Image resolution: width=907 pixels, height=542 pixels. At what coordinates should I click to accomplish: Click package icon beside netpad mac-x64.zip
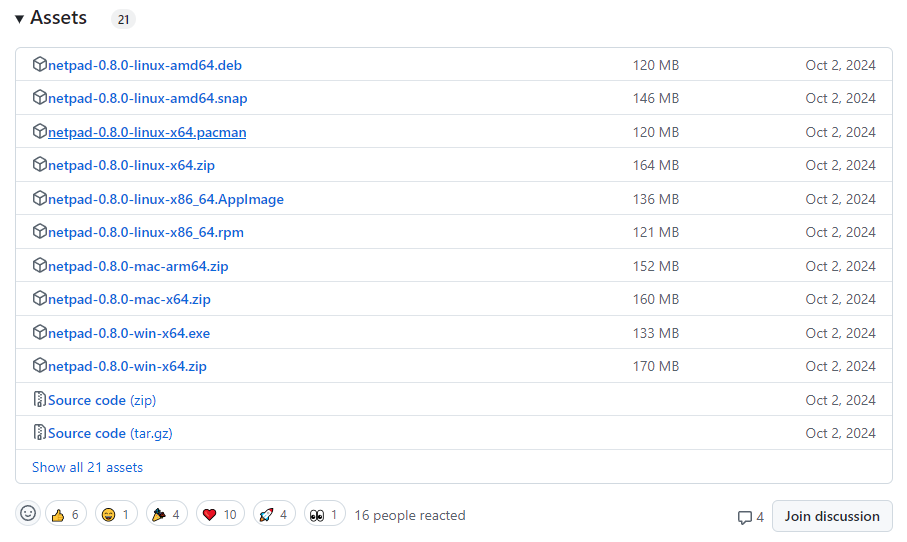pyautogui.click(x=39, y=298)
